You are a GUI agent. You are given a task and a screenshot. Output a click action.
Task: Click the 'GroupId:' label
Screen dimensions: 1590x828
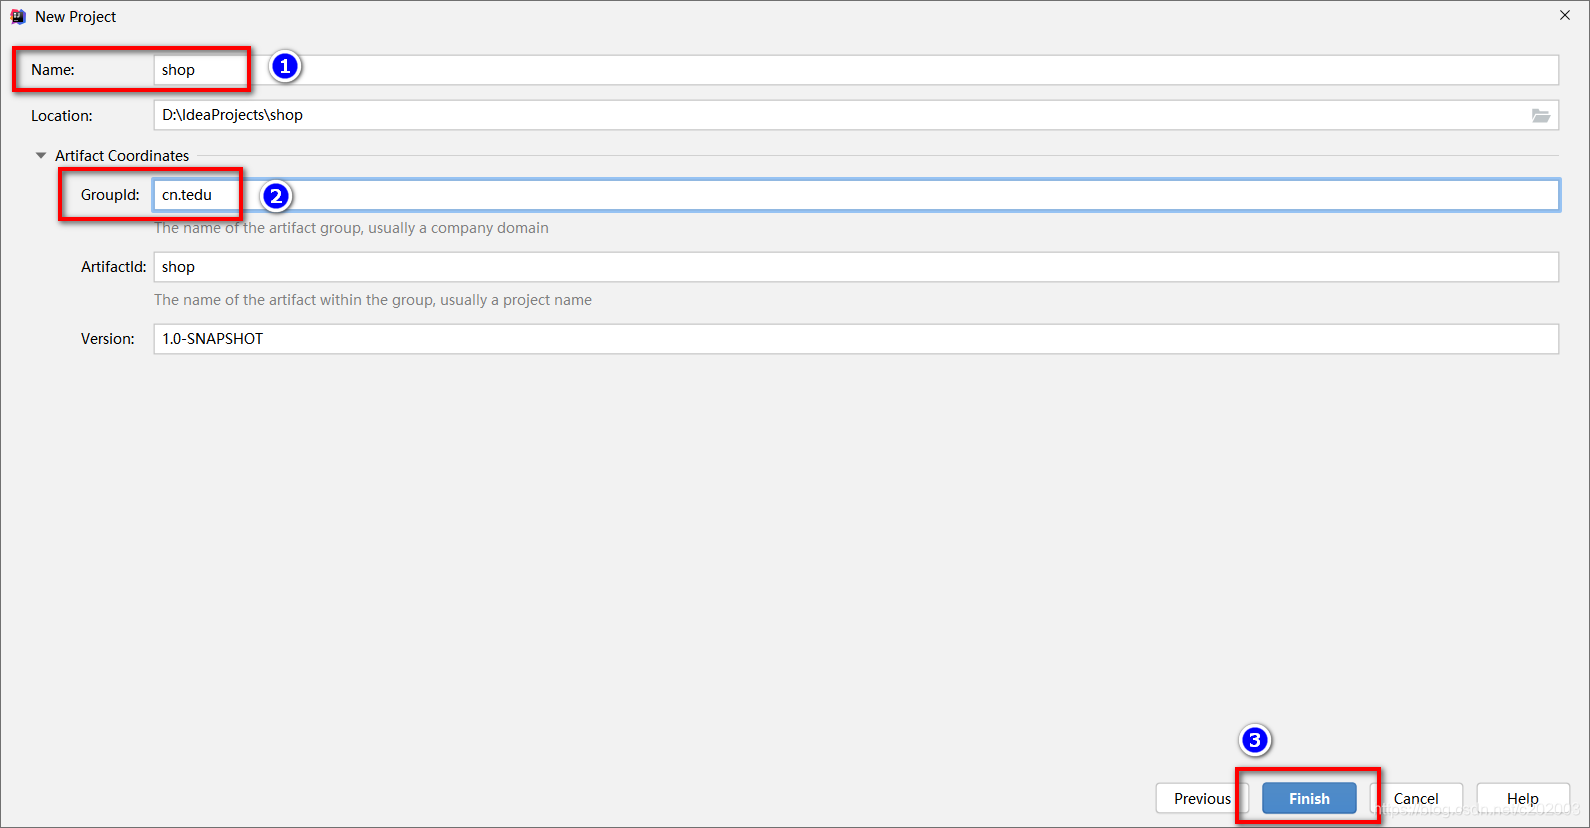(x=110, y=195)
